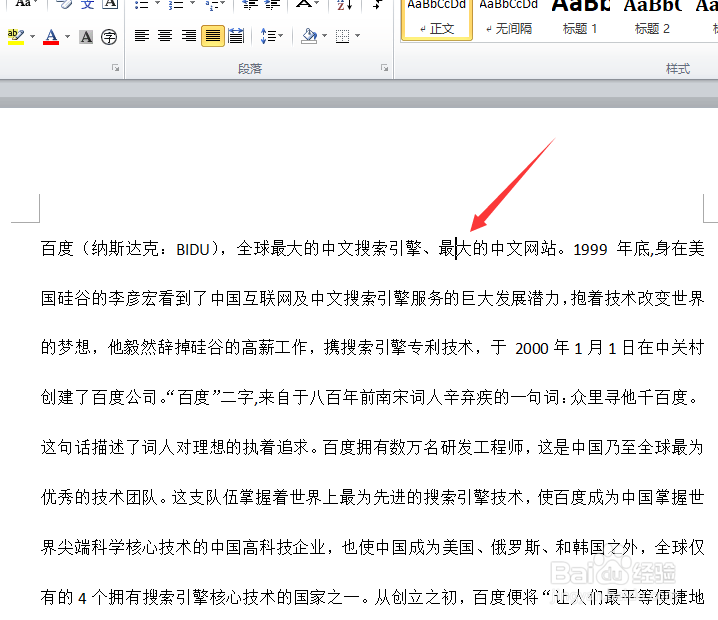
Task: Toggle the character border A button
Action: point(110,5)
